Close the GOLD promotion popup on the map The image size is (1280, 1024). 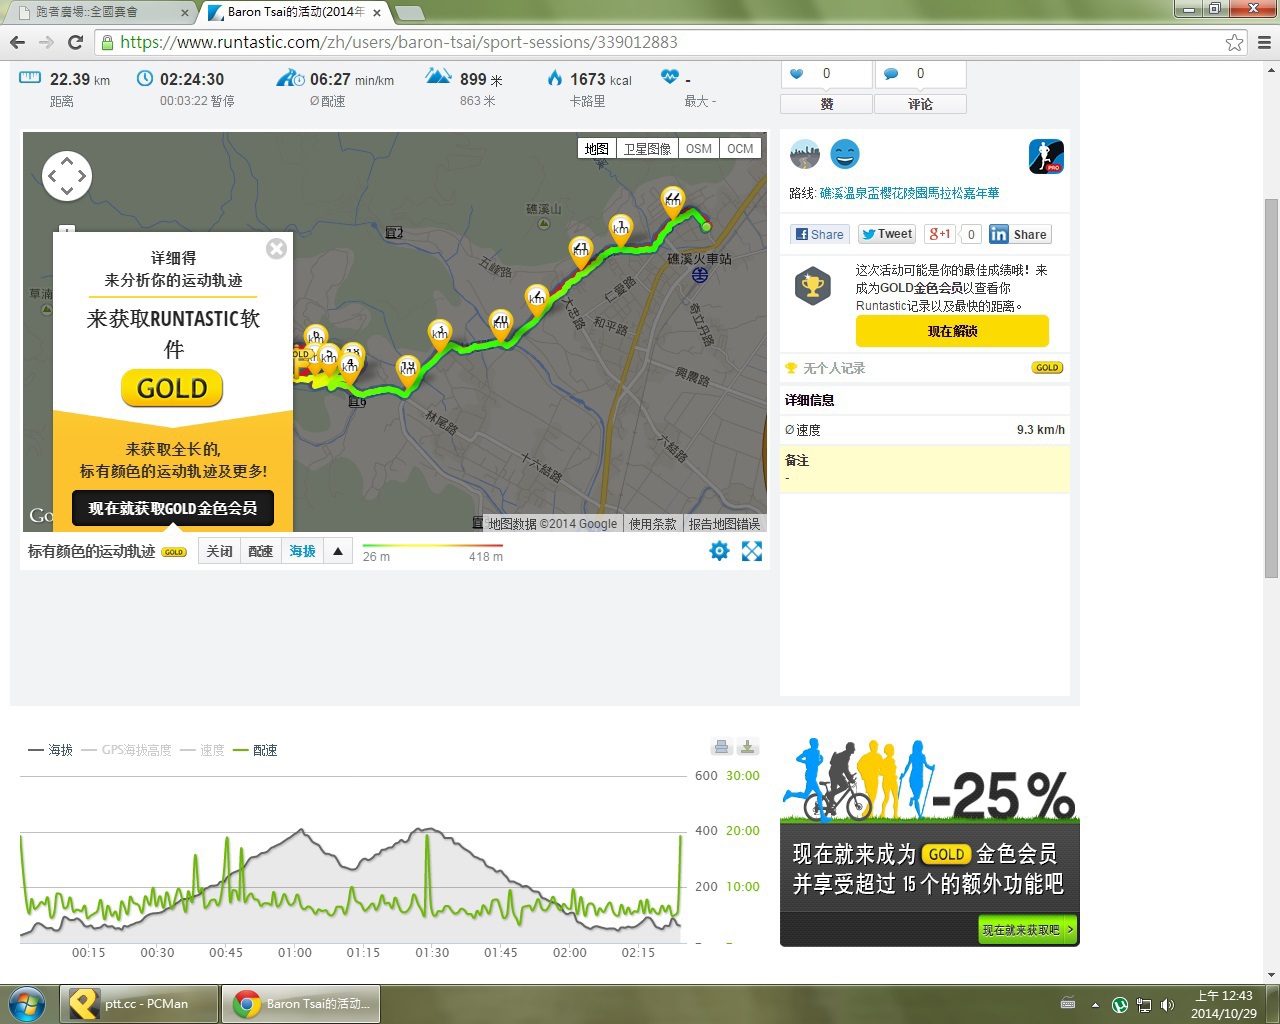(x=277, y=248)
